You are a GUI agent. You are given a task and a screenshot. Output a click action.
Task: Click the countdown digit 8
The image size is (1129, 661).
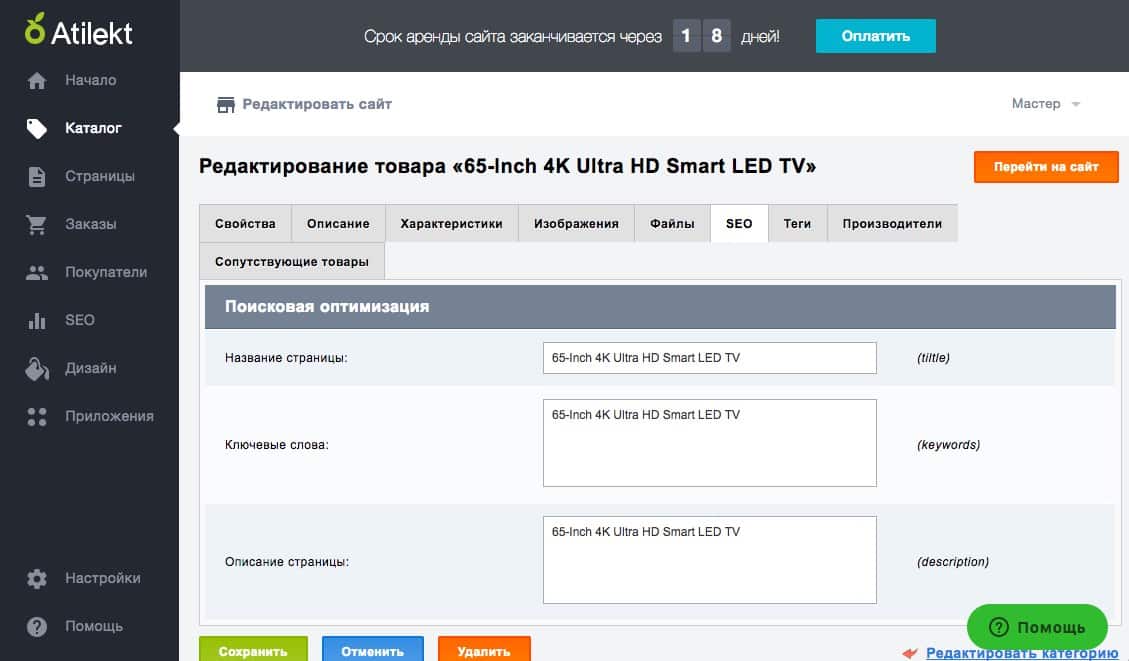coord(716,36)
